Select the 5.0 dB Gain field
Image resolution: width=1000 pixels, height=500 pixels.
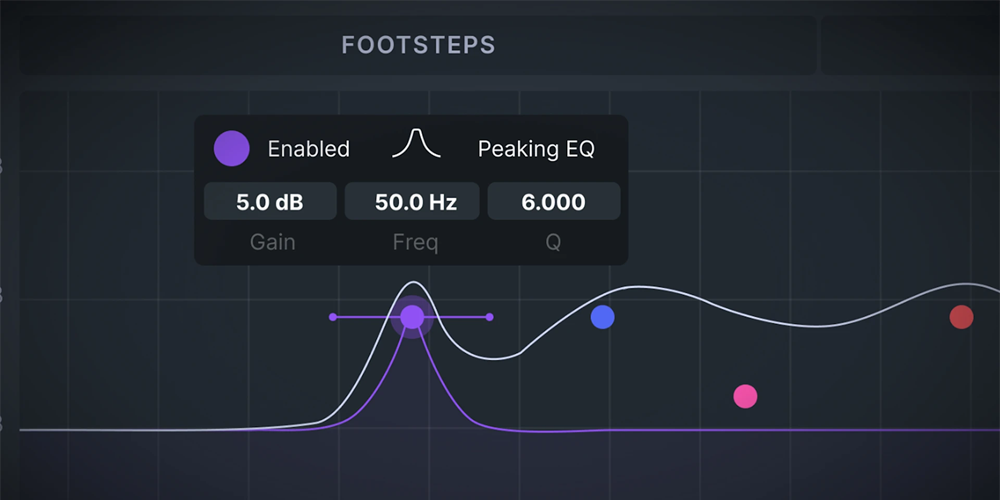[x=270, y=202]
